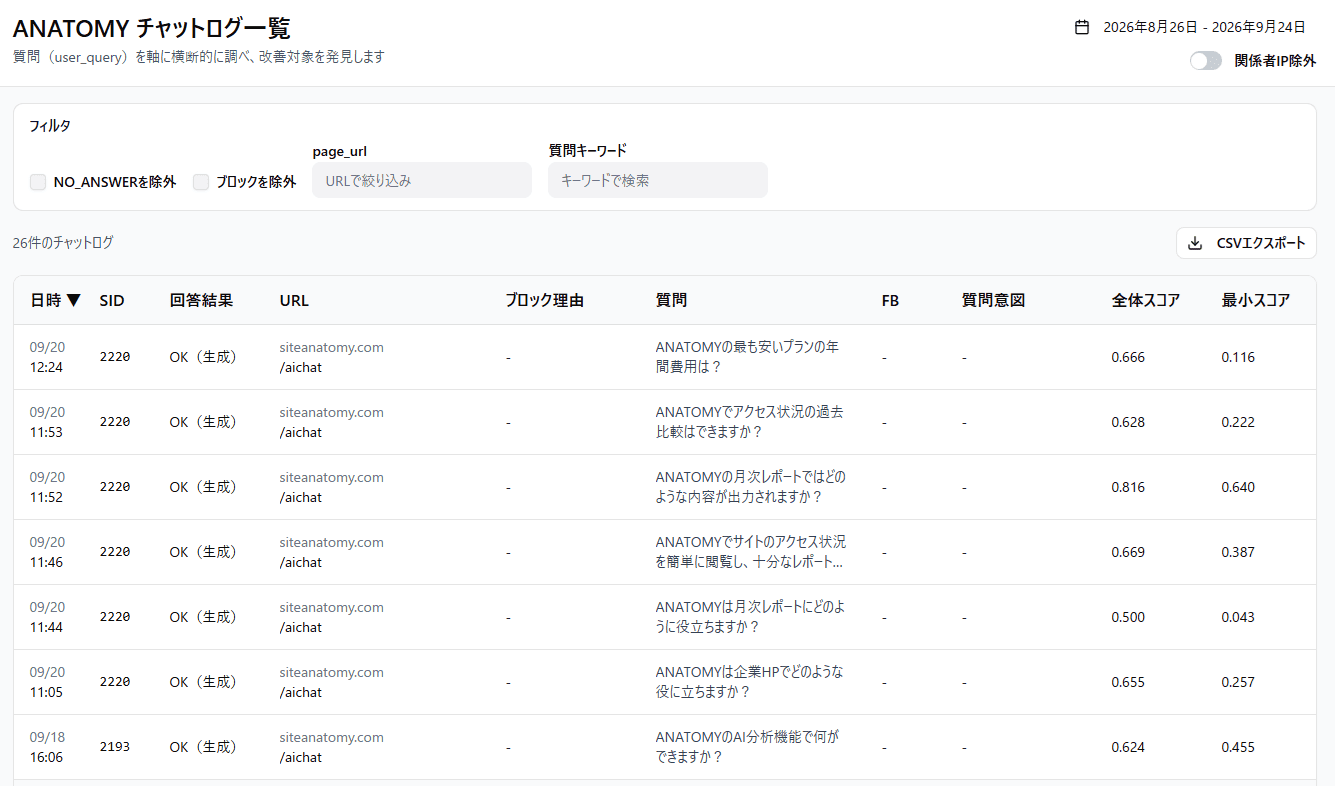Image resolution: width=1335 pixels, height=786 pixels.
Task: Click the SID value 2193
Action: point(115,747)
